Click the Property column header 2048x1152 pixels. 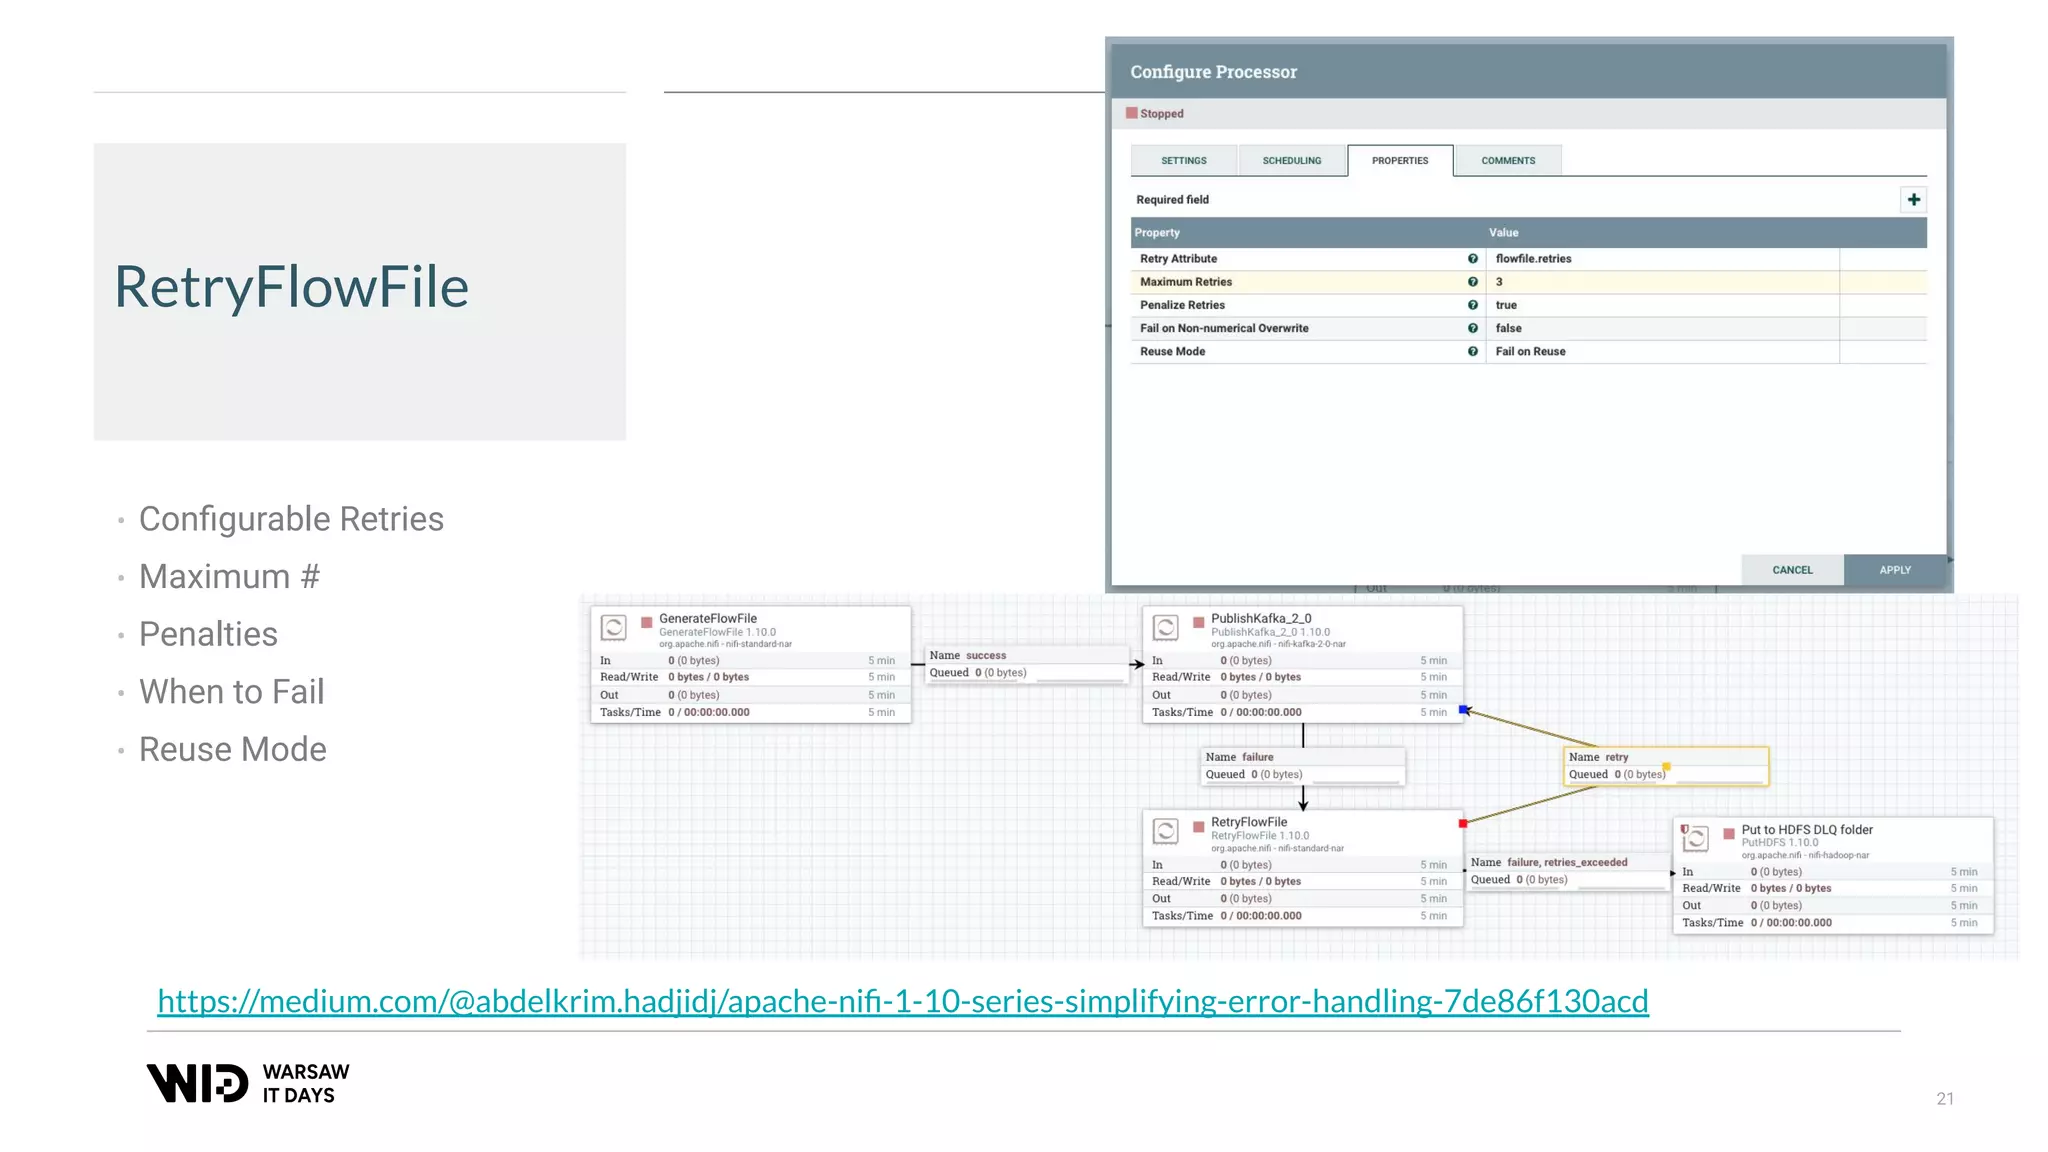point(1157,233)
